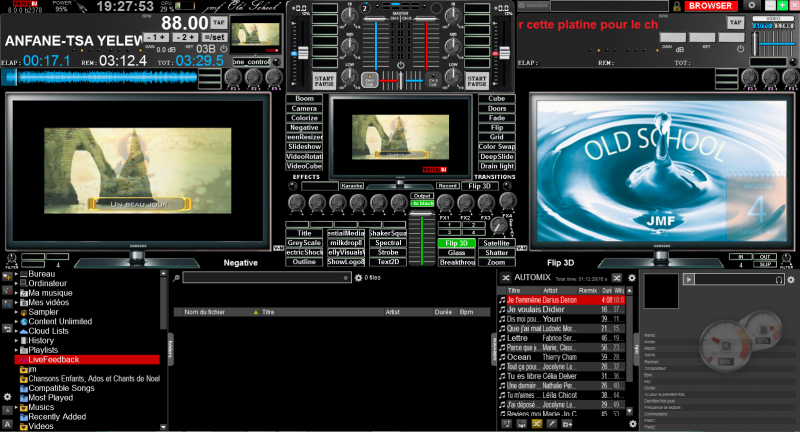Open the info panel settings gear
Viewport: 800px width, 432px height.
[x=791, y=279]
